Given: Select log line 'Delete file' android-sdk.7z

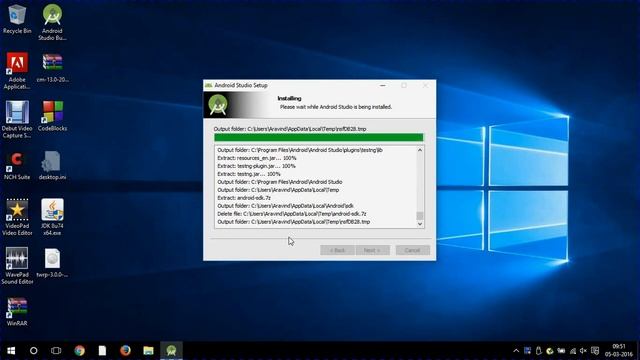Looking at the screenshot, I should 292,214.
